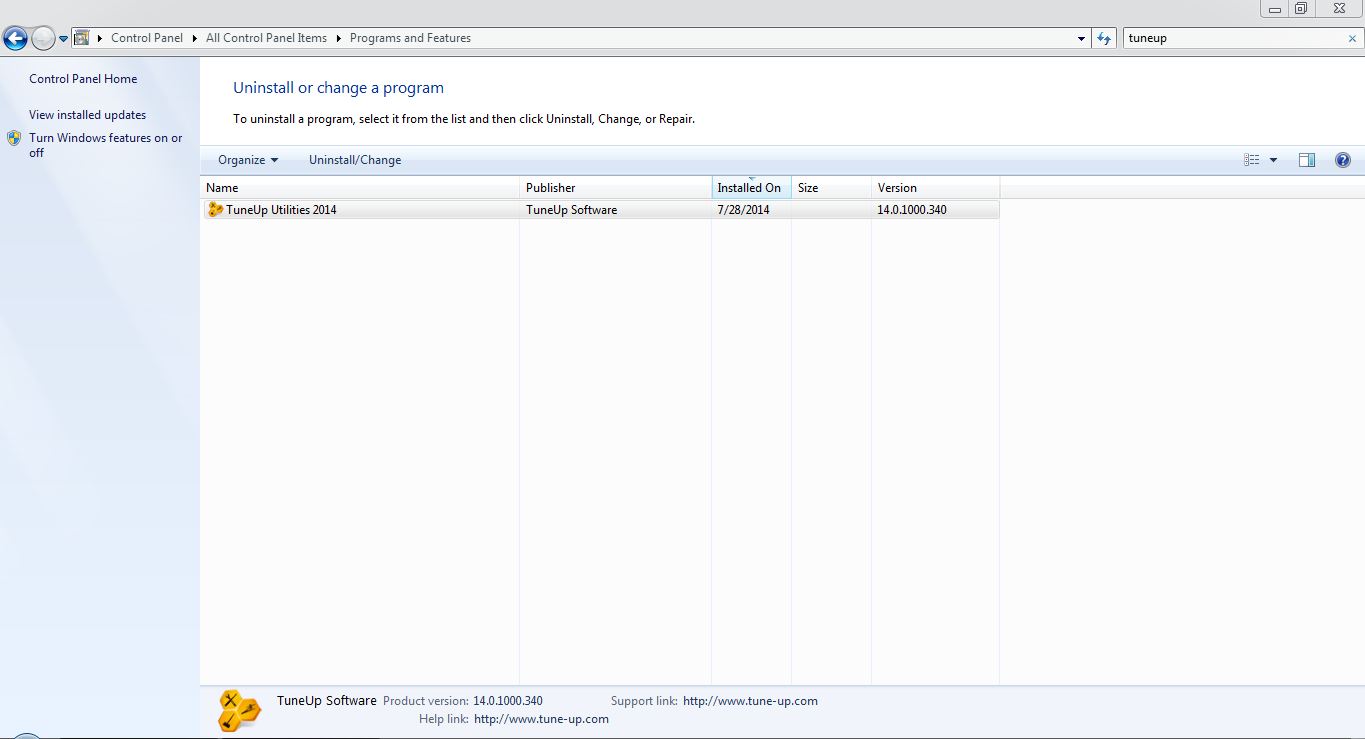The width and height of the screenshot is (1365, 739).
Task: Navigate to Control Panel in the breadcrumb
Action: pyautogui.click(x=147, y=38)
